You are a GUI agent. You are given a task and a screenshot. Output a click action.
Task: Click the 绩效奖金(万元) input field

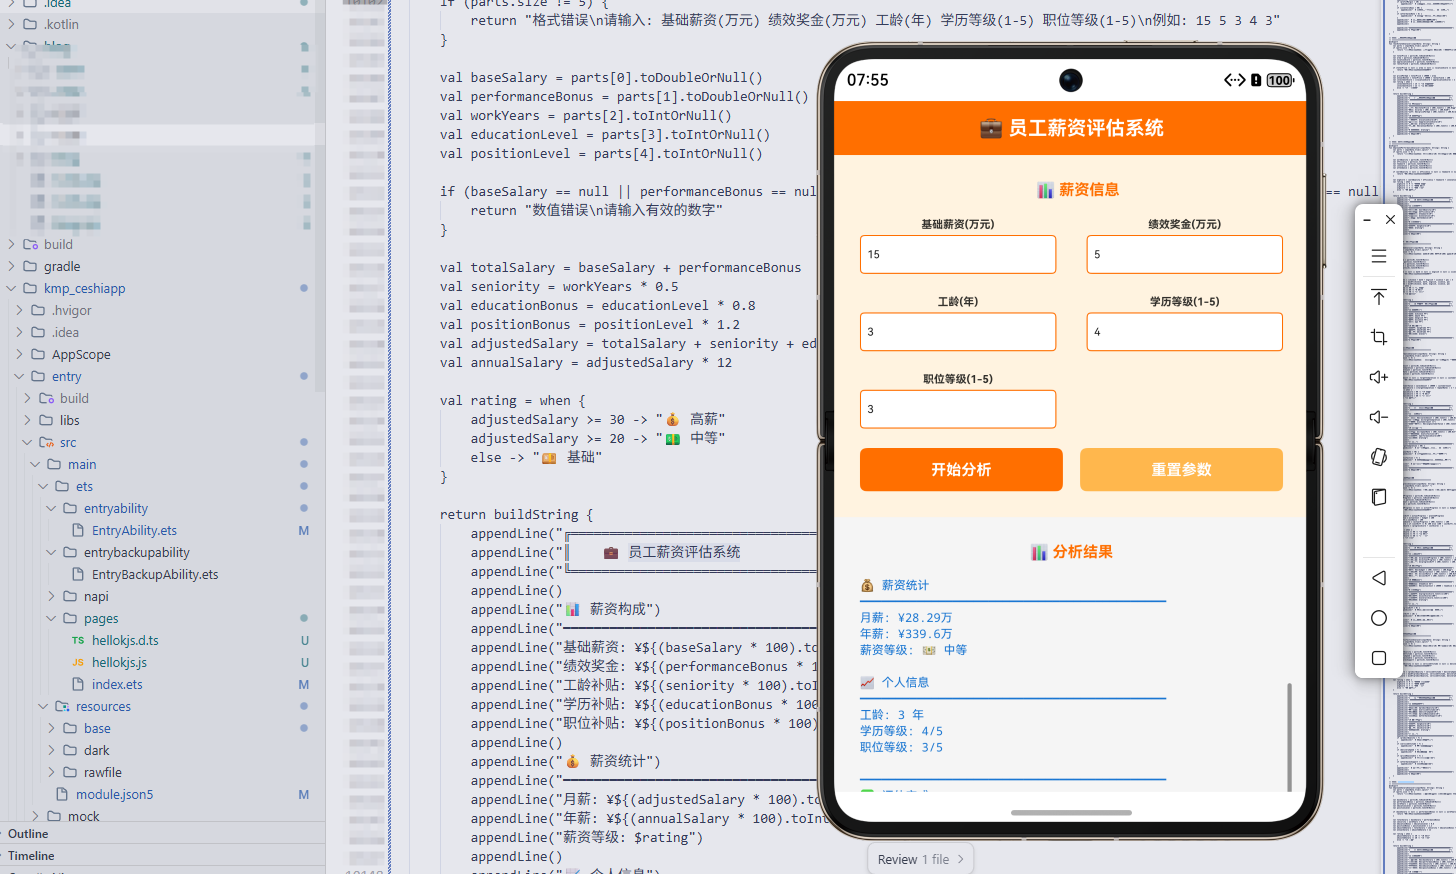(x=1185, y=254)
